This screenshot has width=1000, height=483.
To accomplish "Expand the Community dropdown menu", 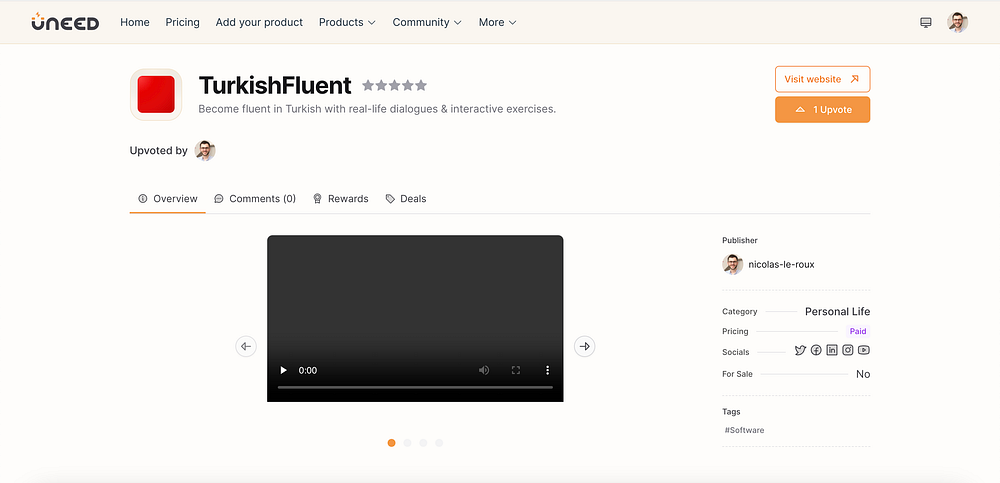I will 427,22.
